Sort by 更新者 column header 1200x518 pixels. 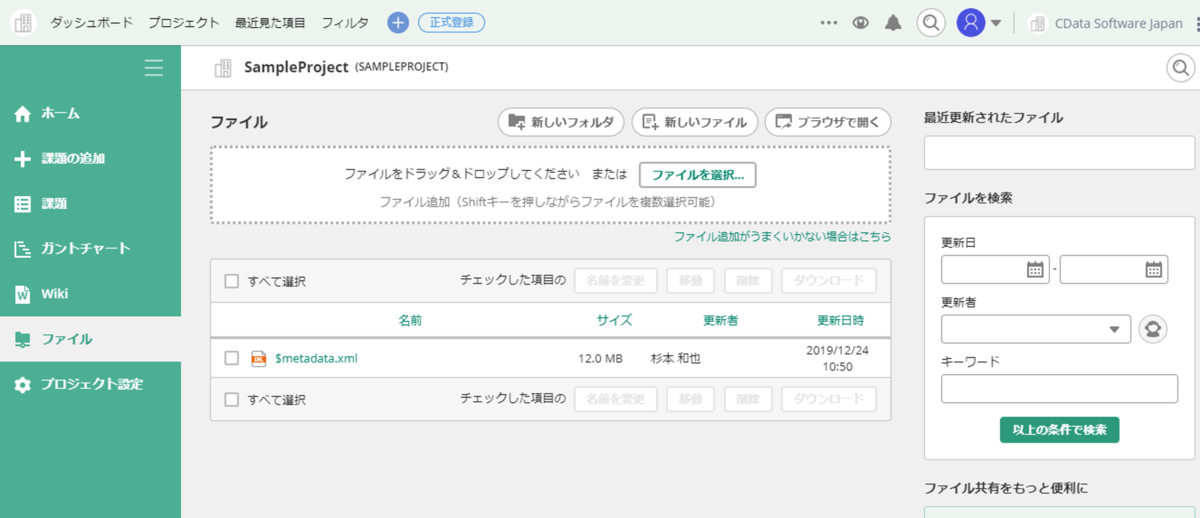pyautogui.click(x=720, y=321)
